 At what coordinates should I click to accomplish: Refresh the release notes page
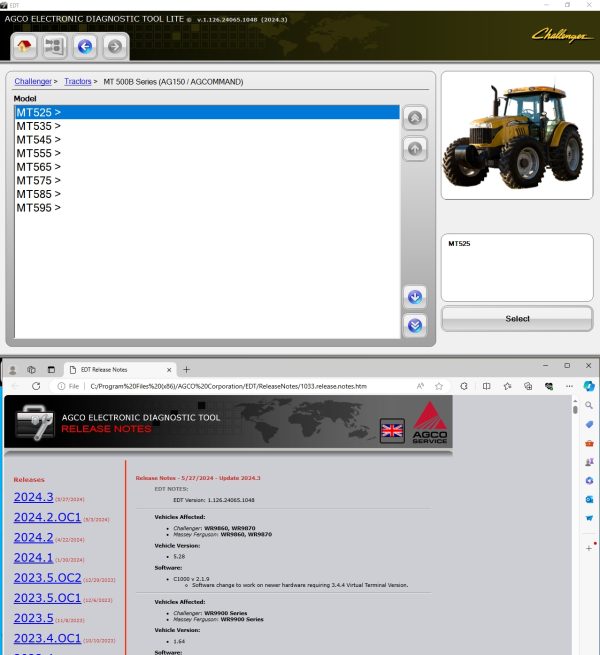point(36,386)
